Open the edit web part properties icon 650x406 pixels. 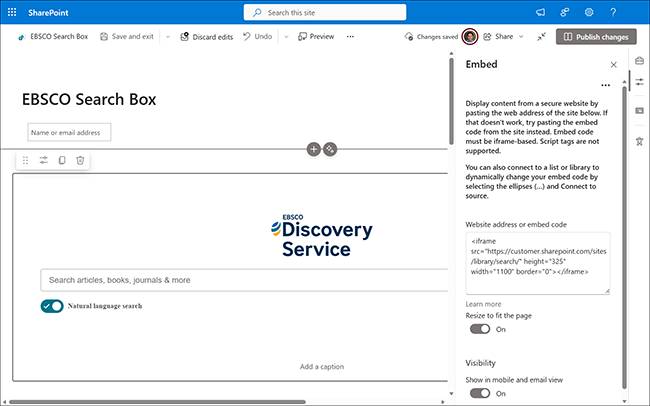click(44, 160)
